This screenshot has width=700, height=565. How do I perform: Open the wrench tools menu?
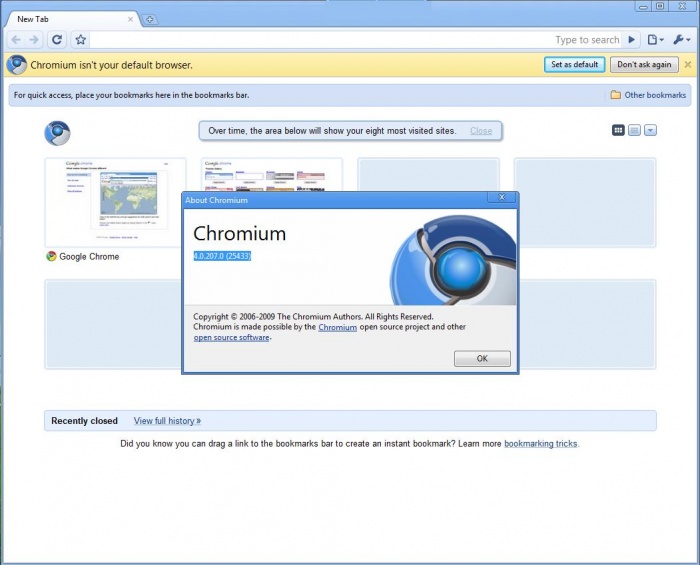click(x=681, y=40)
